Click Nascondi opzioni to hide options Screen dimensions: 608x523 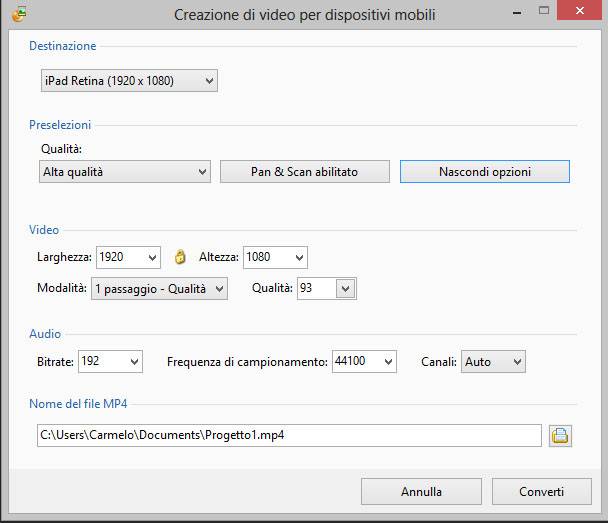[x=485, y=172]
